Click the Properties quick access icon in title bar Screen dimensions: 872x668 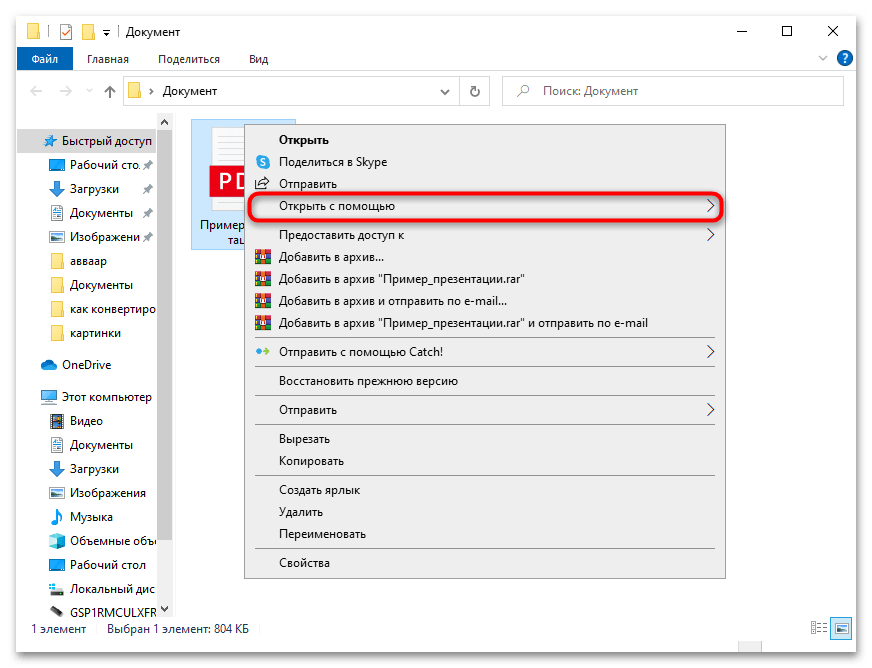66,32
